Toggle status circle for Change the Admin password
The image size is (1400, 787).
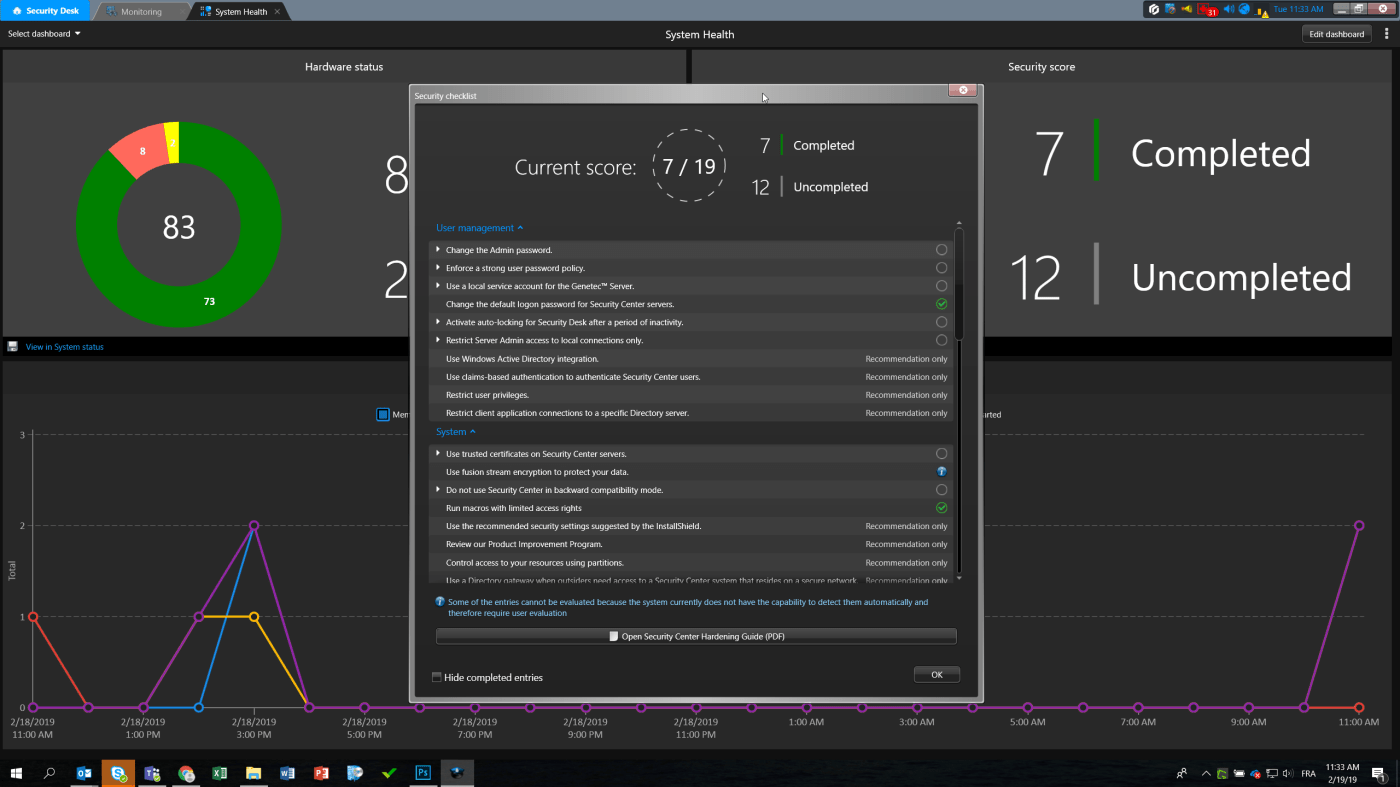[941, 250]
